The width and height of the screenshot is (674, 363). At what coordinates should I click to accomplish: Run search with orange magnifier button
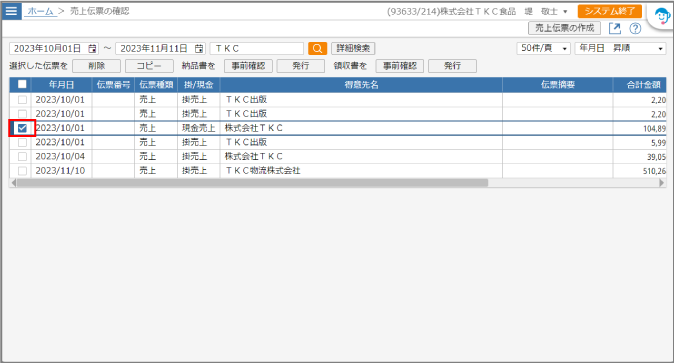317,49
